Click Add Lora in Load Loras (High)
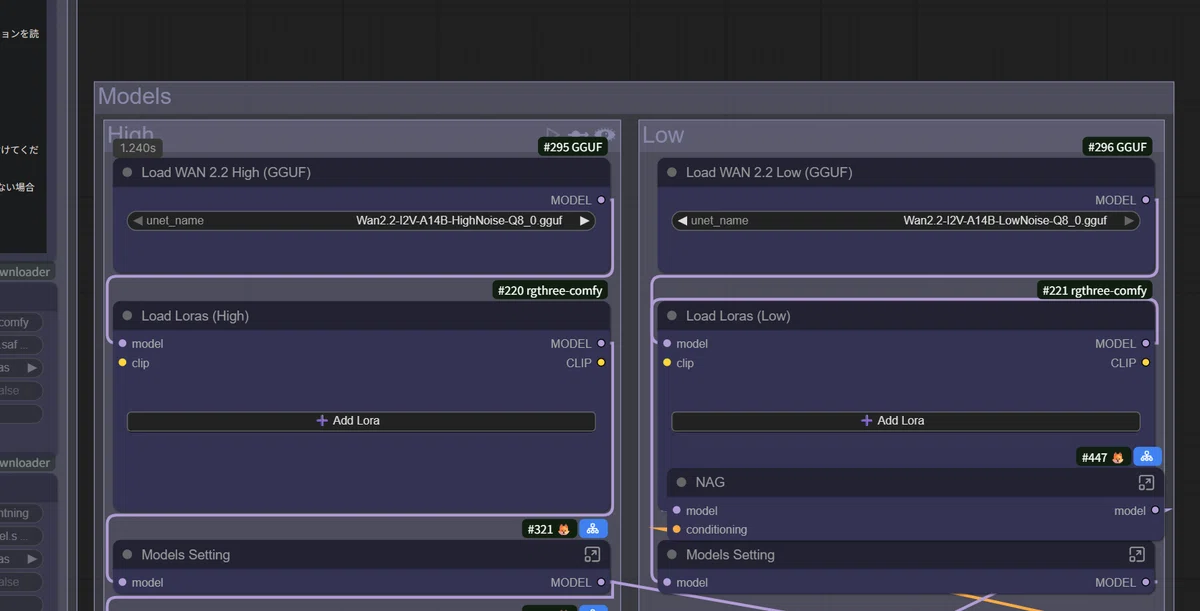Image resolution: width=1200 pixels, height=611 pixels. tap(361, 421)
